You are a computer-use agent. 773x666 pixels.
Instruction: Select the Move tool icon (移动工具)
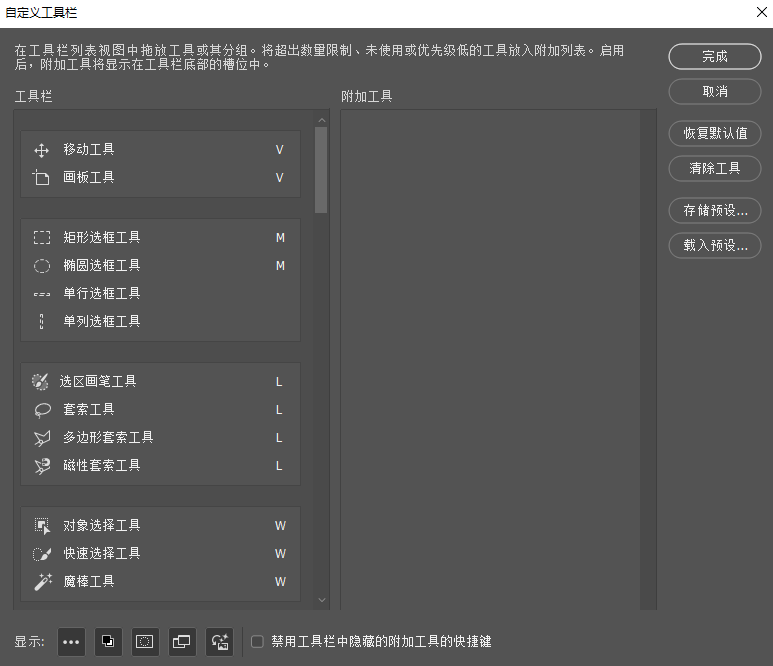[x=41, y=150]
